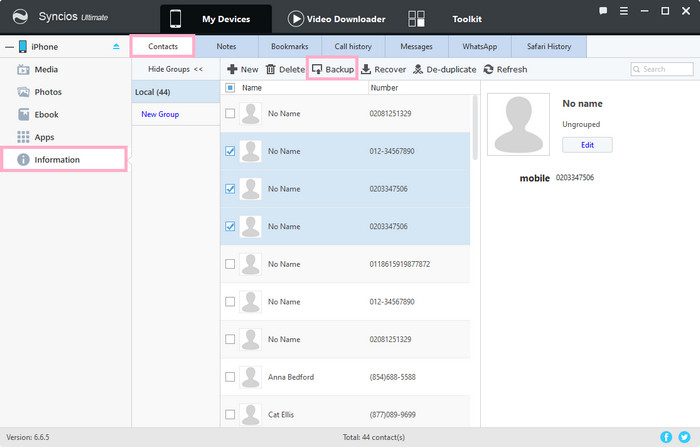
Task: Click the Syncios logo icon
Action: (x=20, y=17)
